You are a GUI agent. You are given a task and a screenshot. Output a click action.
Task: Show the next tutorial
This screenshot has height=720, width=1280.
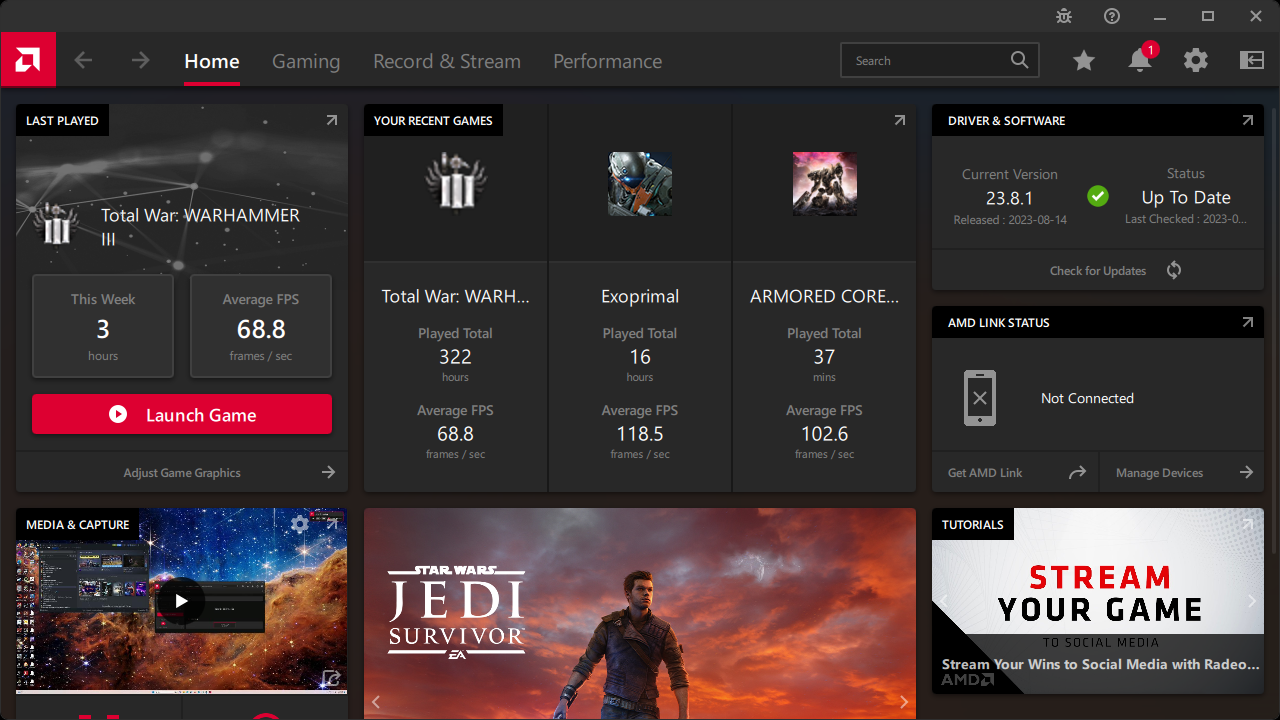[x=1252, y=601]
